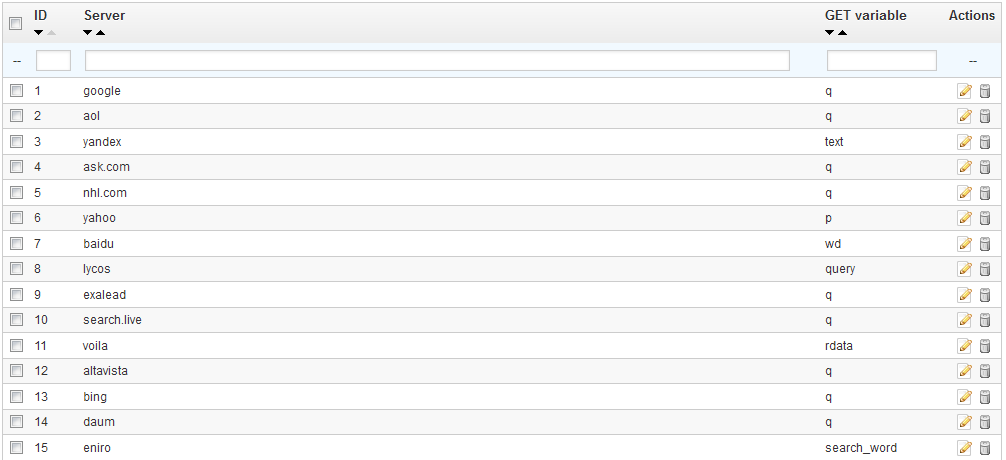Edit the altavista entry

[964, 371]
